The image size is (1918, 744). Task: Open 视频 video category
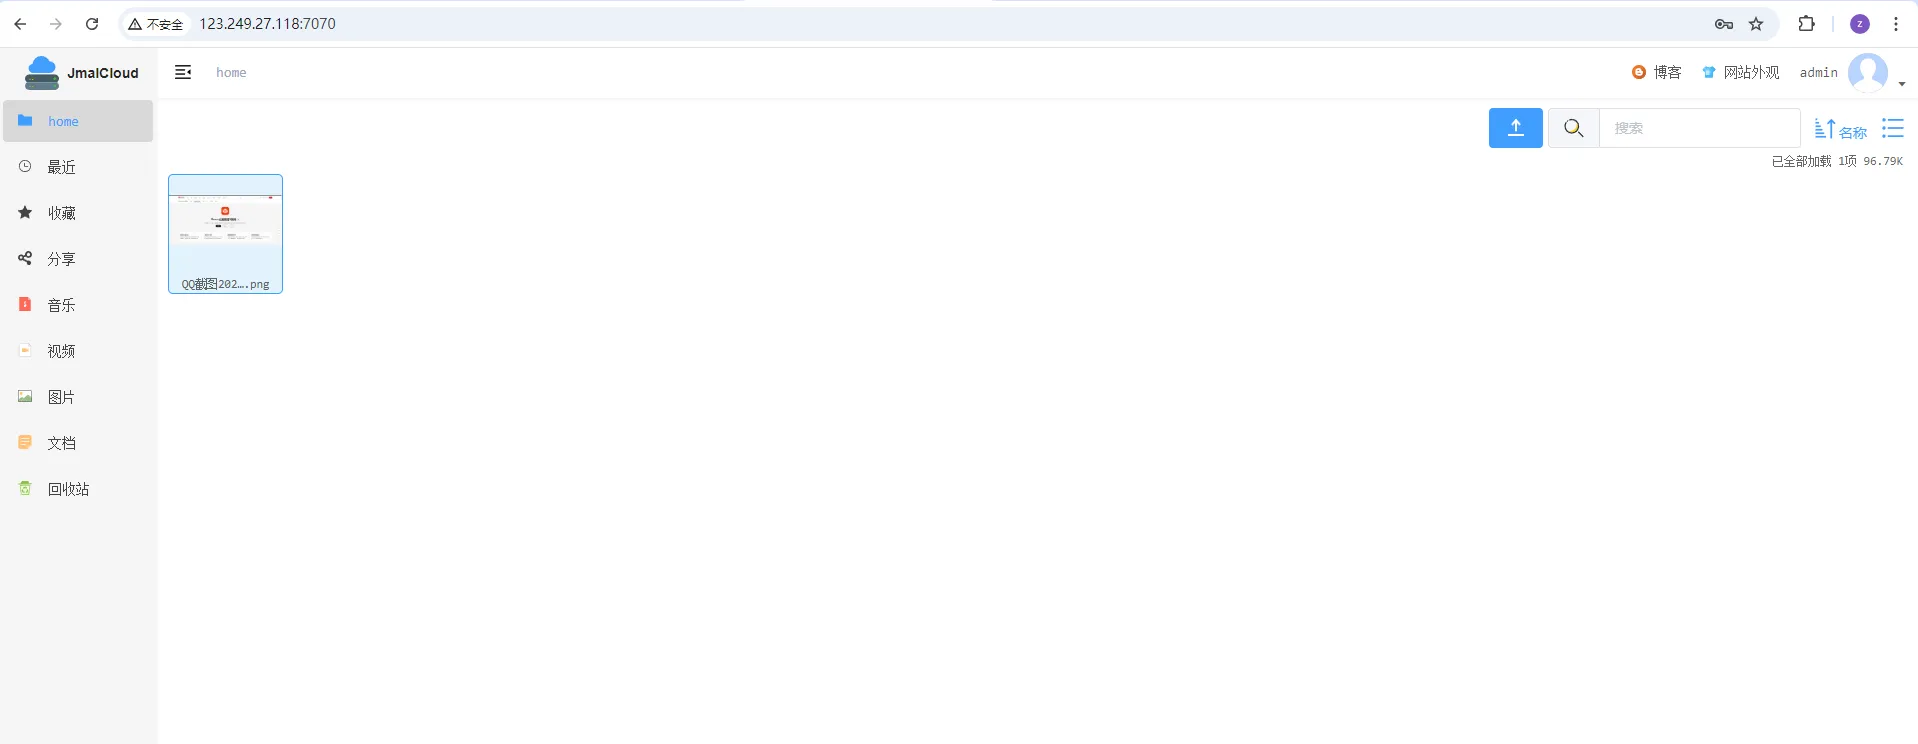pos(78,351)
